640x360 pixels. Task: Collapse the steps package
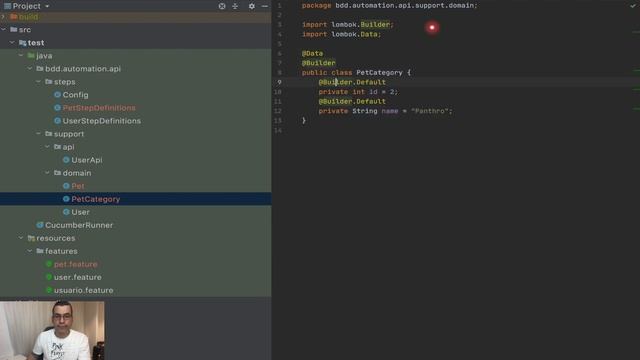click(38, 82)
